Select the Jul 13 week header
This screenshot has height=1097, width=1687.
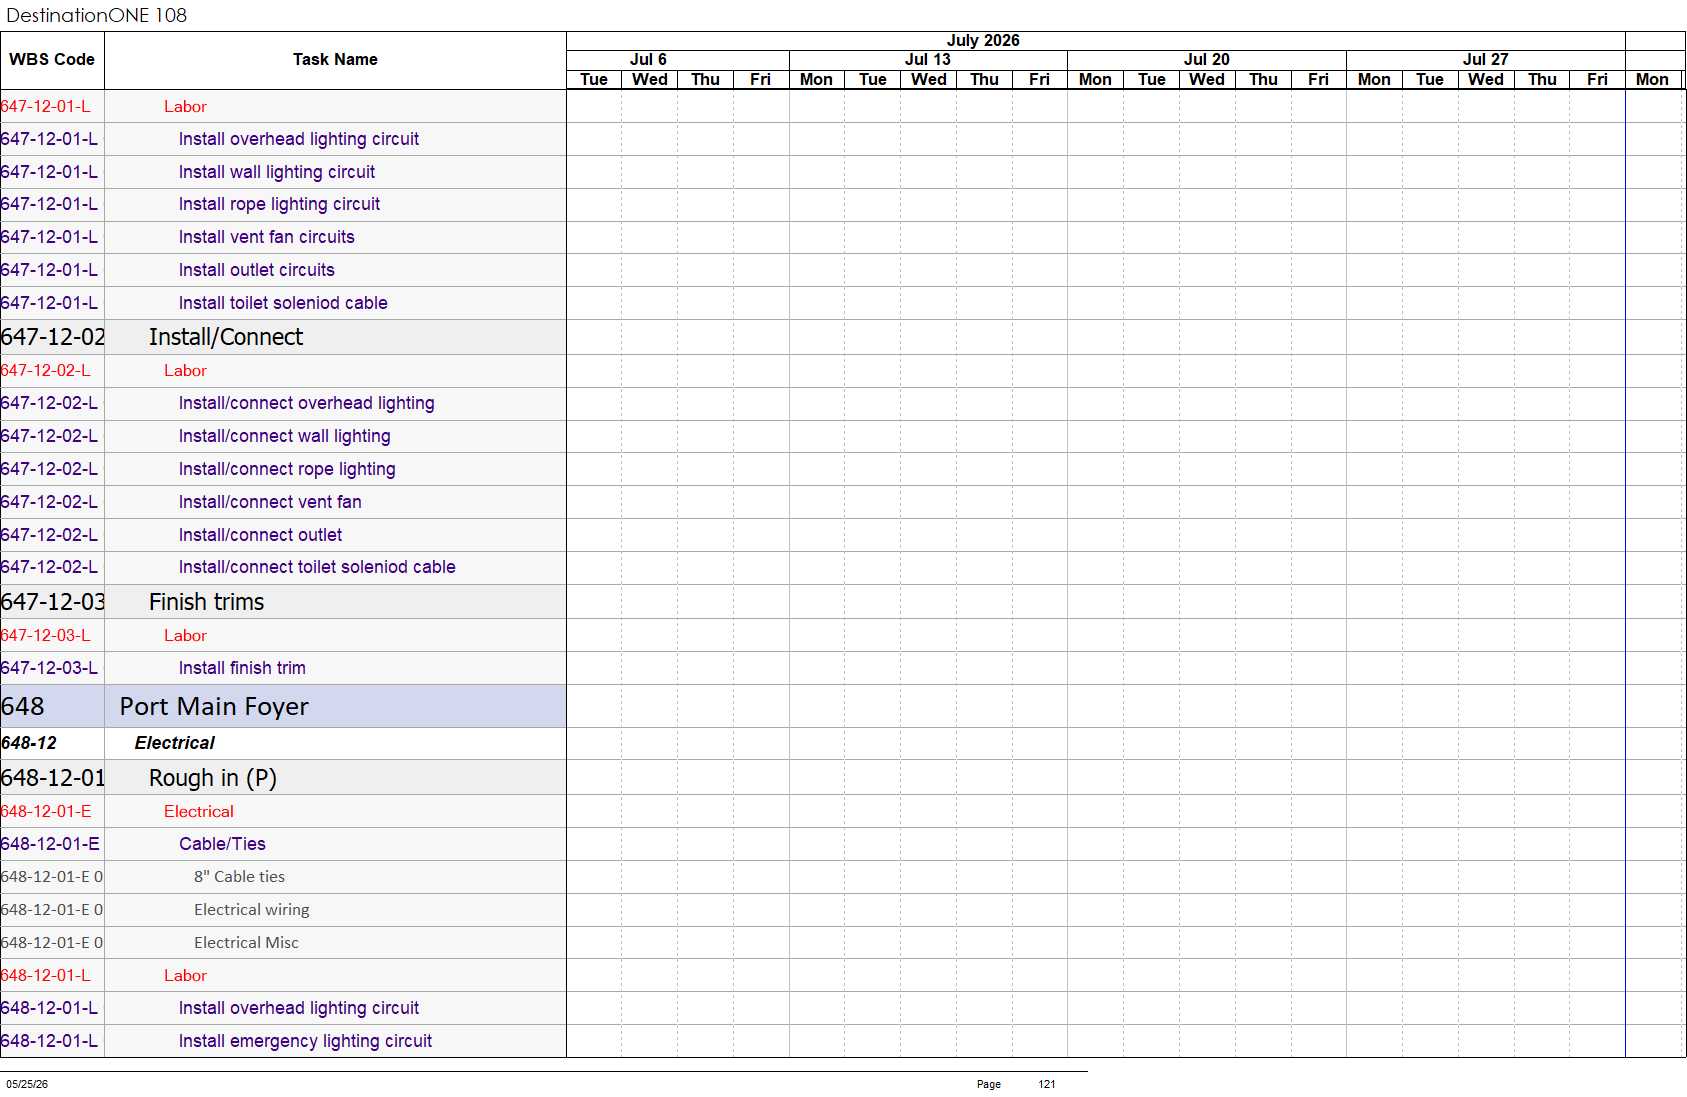928,60
